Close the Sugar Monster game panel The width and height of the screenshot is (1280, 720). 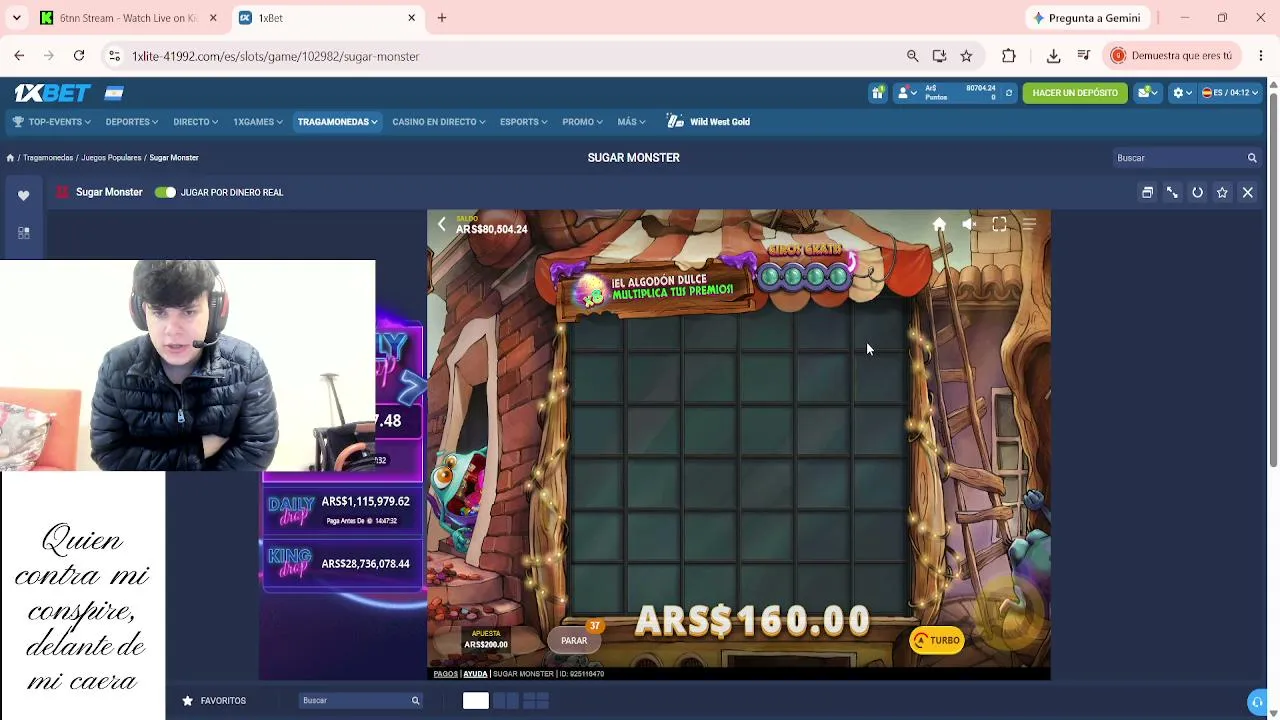click(x=1248, y=192)
